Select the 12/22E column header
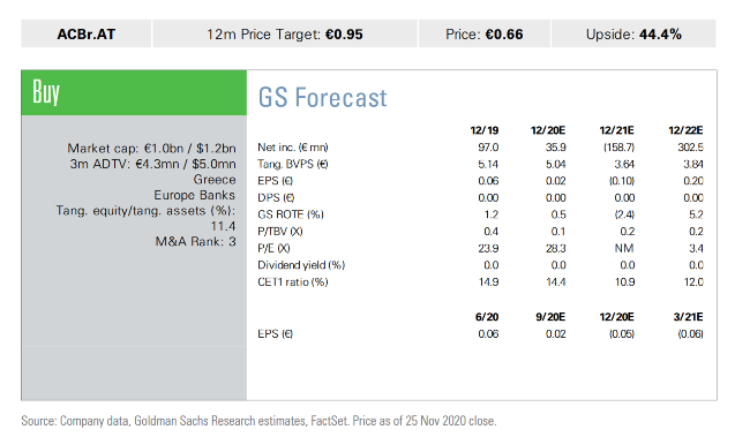The image size is (750, 437). (685, 131)
